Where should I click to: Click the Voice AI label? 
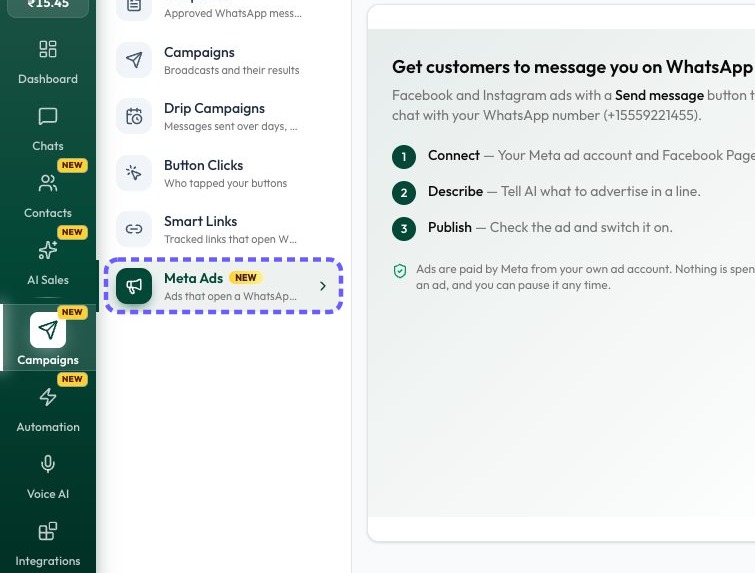[48, 494]
